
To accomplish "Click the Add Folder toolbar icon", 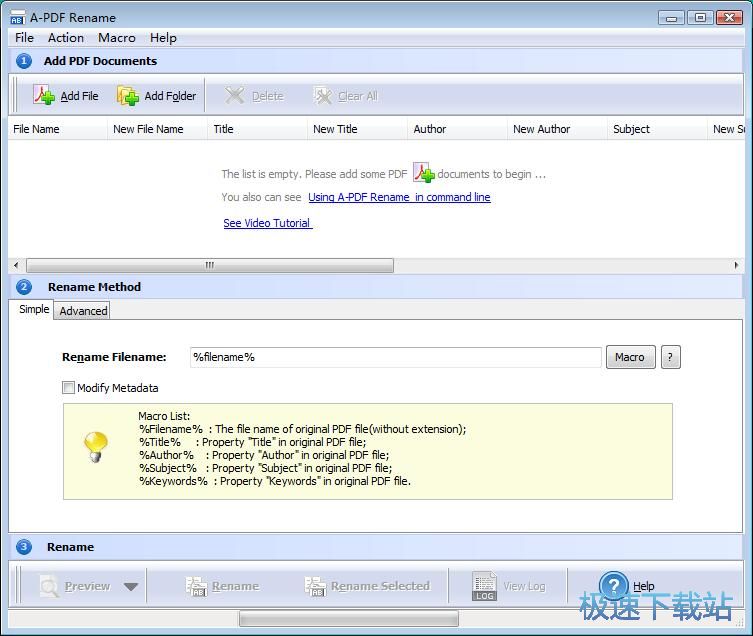I will point(128,96).
